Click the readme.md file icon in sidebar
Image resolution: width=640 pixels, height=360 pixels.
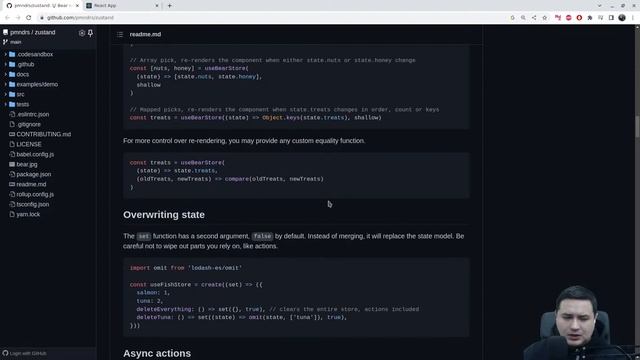[x=12, y=184]
